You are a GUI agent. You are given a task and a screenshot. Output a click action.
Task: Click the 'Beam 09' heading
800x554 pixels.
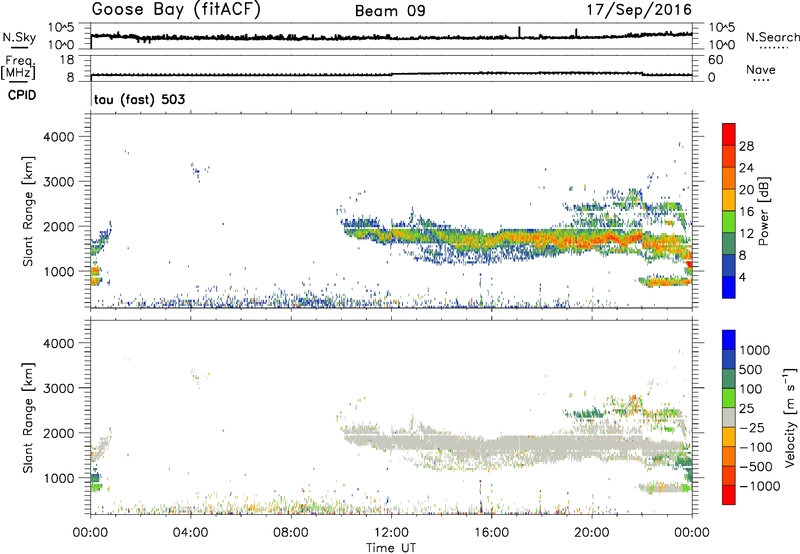[x=390, y=11]
